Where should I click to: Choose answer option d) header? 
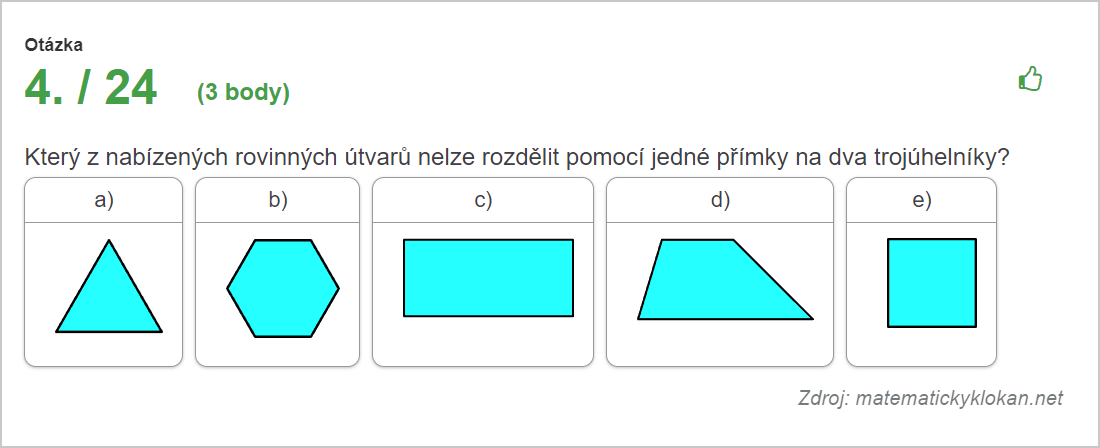coord(720,201)
